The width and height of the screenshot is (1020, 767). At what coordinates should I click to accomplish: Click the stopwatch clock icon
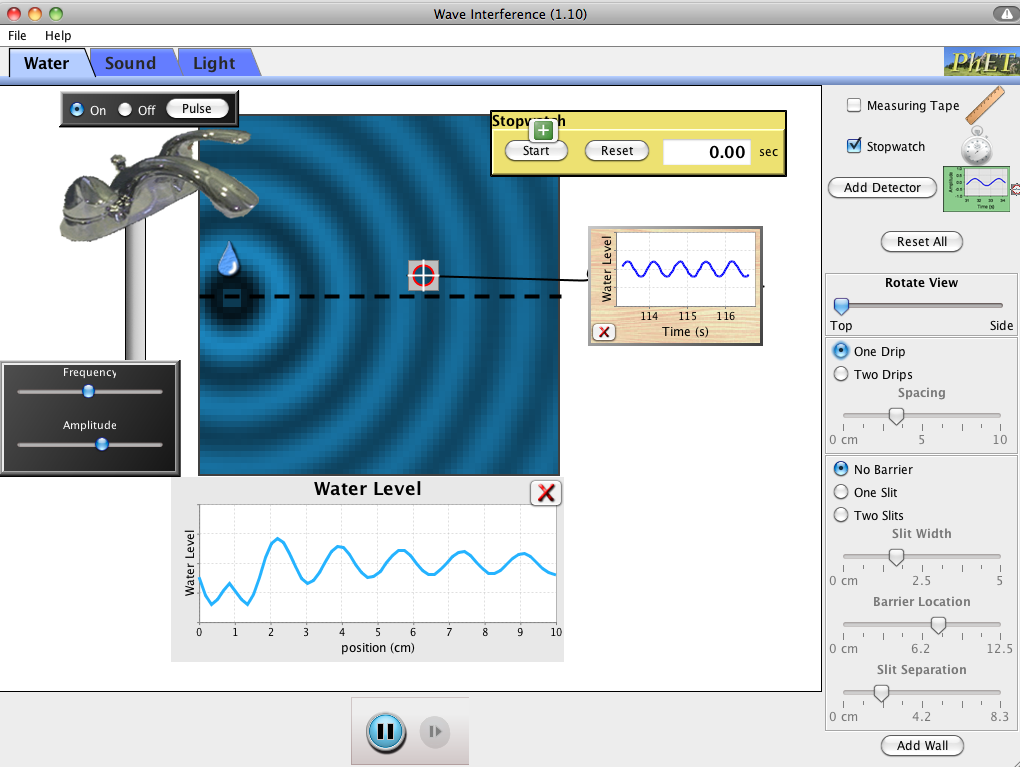coord(975,148)
